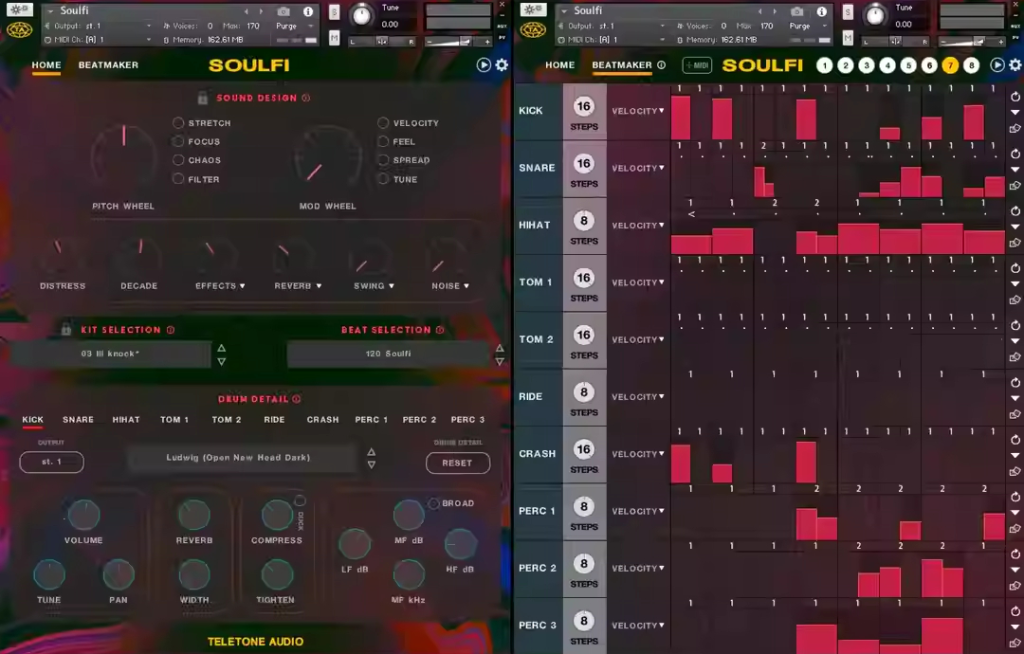Click the circular reset icon on the Crash row
1024x654 pixels.
(1015, 440)
